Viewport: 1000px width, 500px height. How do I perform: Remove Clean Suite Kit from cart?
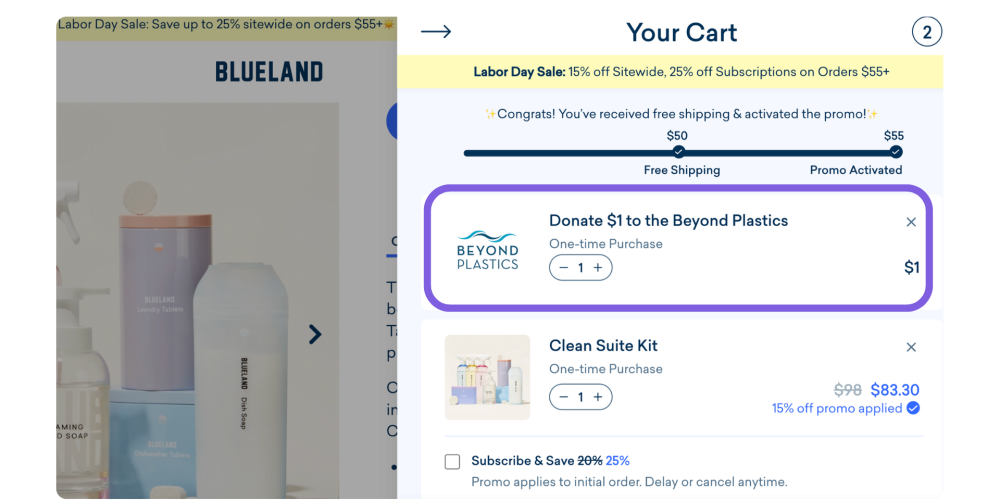click(911, 347)
